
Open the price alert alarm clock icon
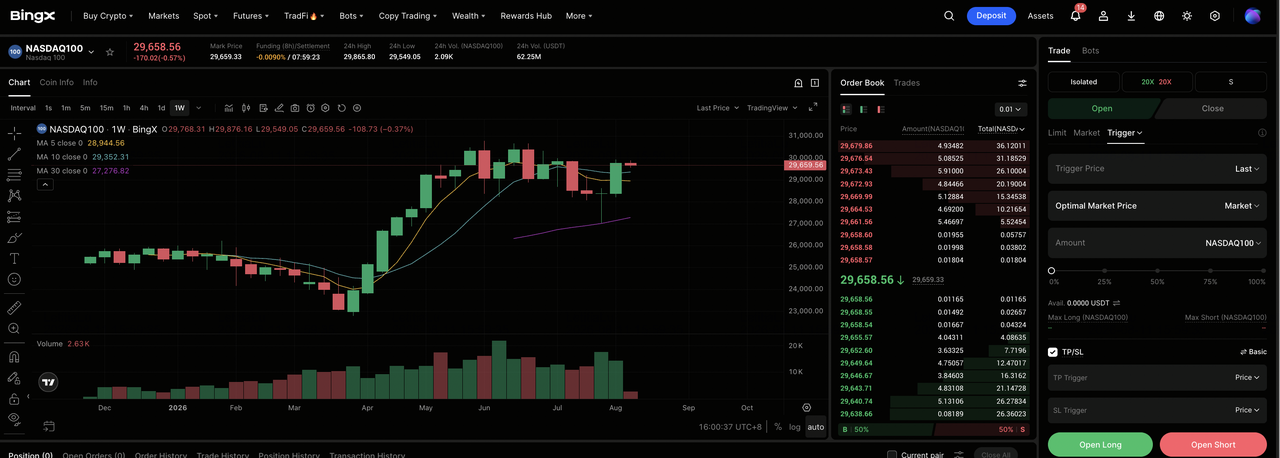click(311, 108)
